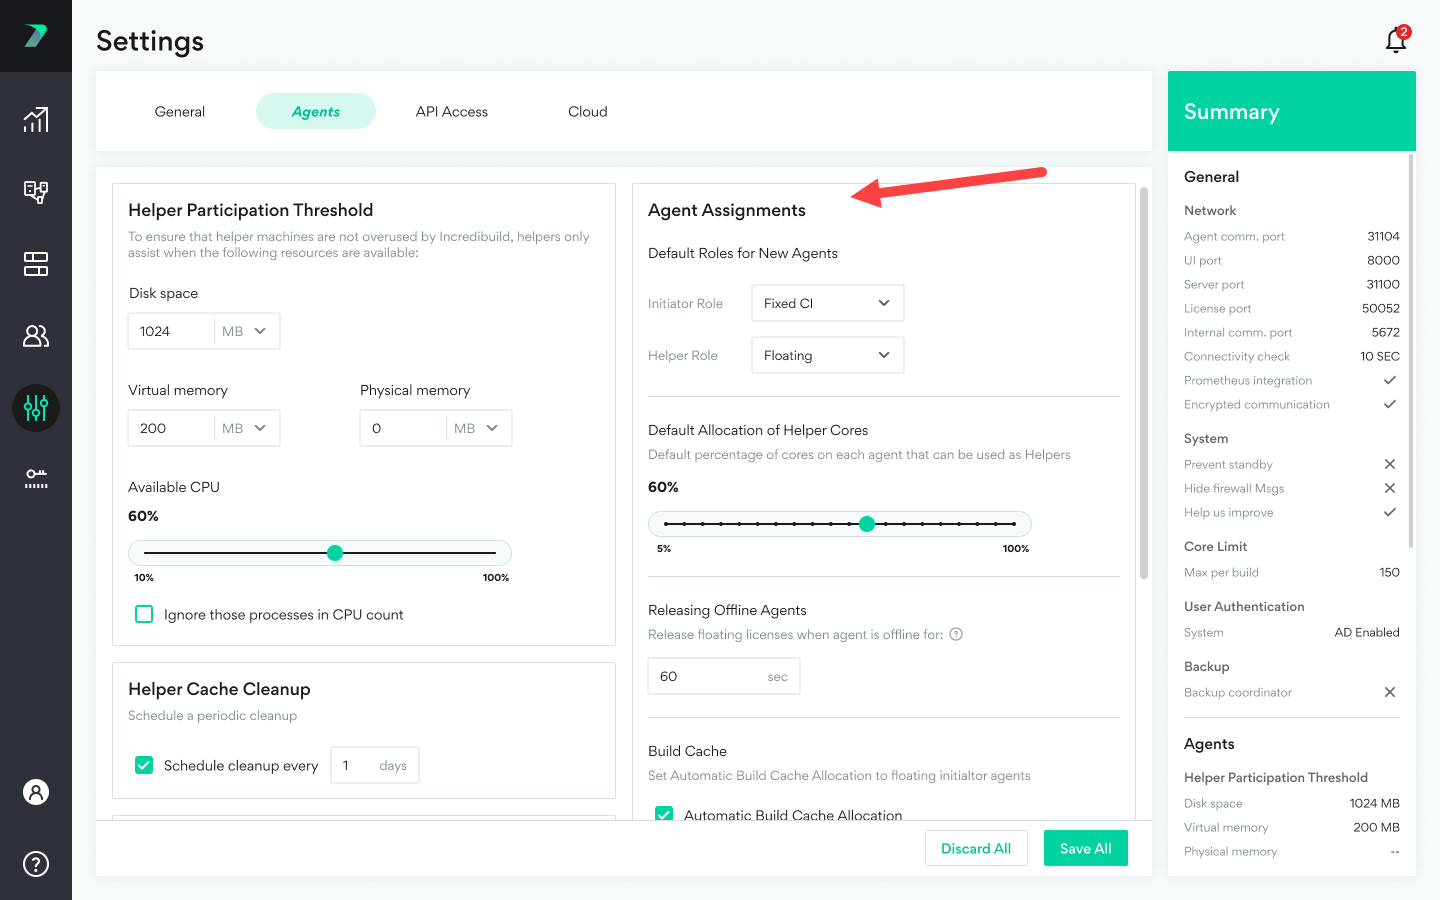
Task: Click the Available CPU slider handle
Action: point(335,553)
